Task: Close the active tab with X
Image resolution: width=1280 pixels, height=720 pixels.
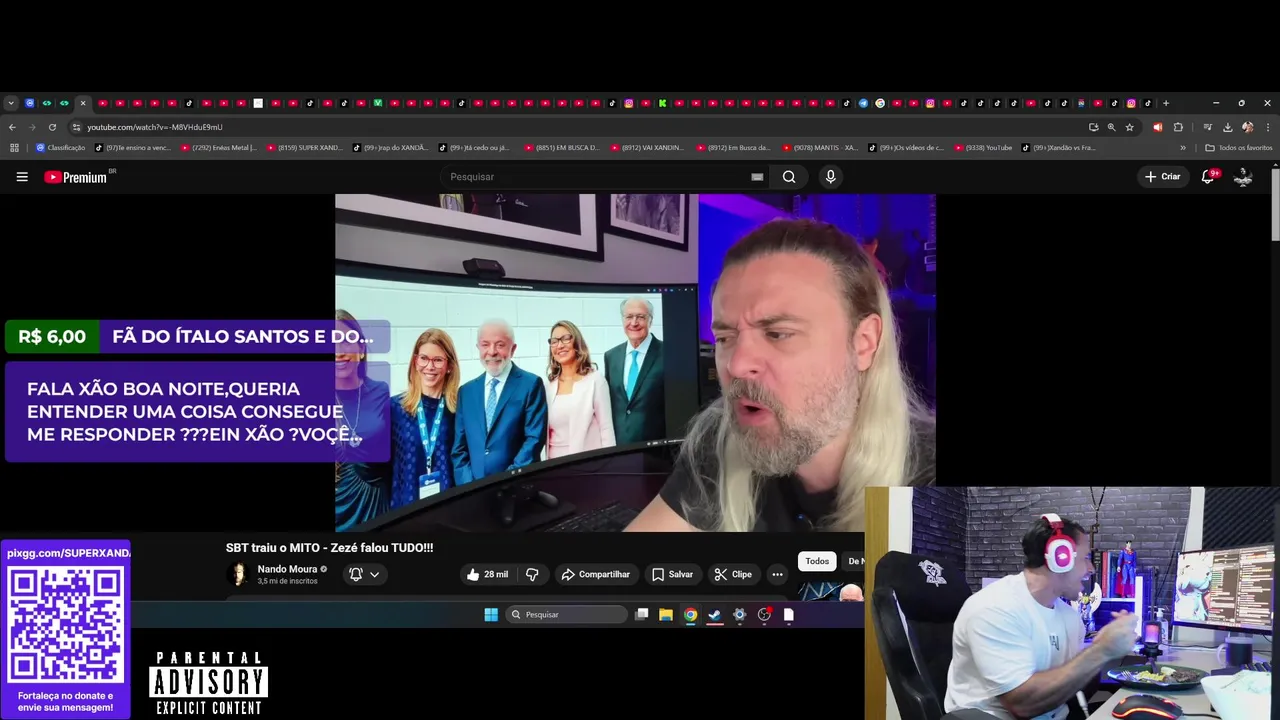Action: pyautogui.click(x=83, y=103)
